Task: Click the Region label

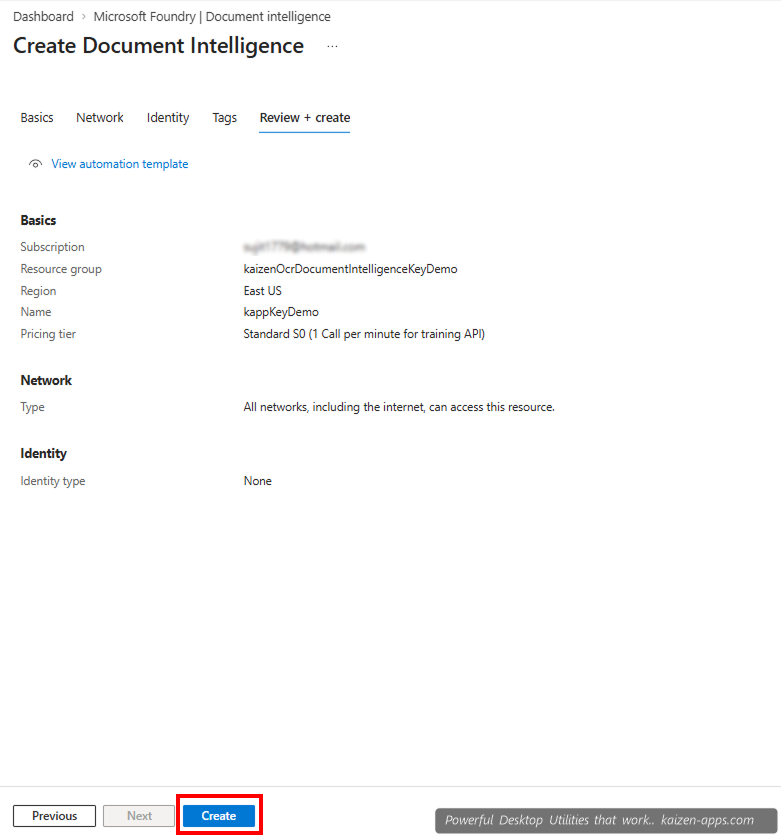Action: (x=38, y=291)
